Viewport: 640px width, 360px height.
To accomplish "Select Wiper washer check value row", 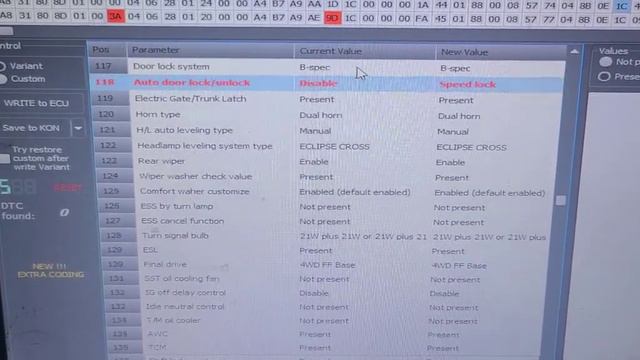I will point(327,177).
